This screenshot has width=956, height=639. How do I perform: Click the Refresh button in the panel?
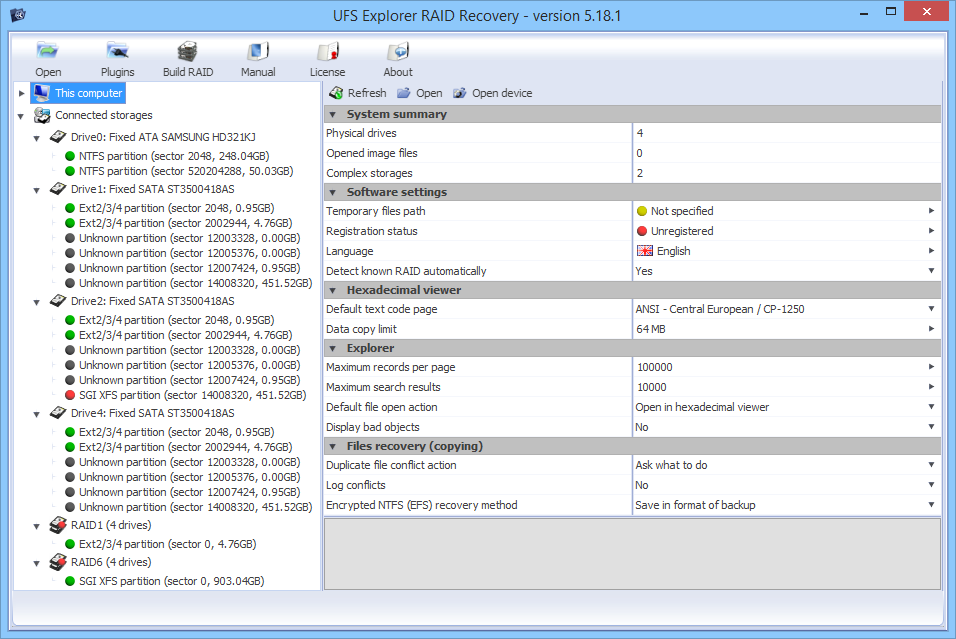click(357, 93)
